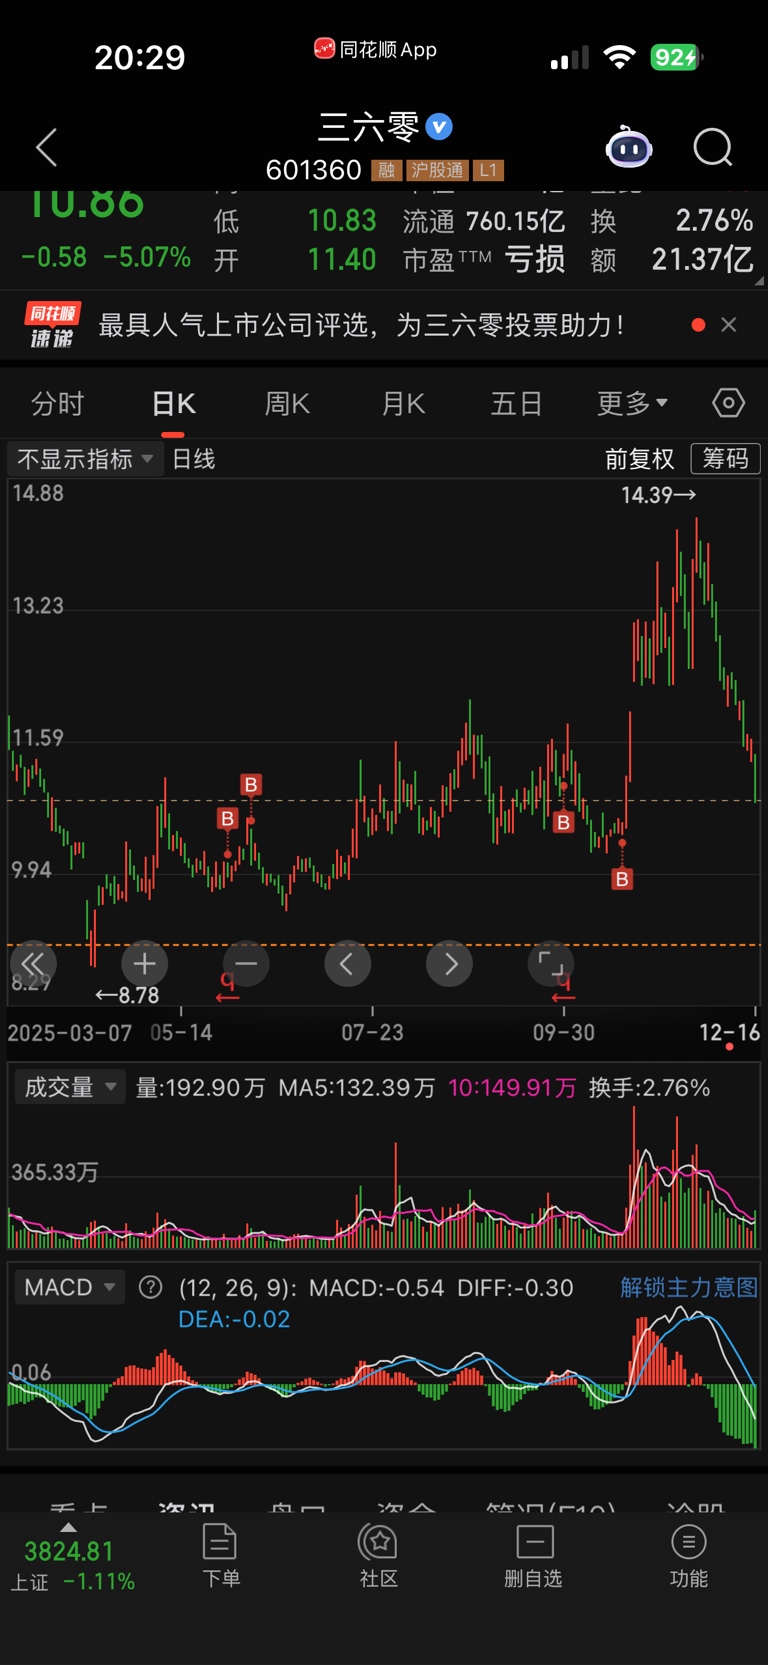Tap the DEA:-0.02 value
This screenshot has height=1665, width=769.
pos(234,1319)
